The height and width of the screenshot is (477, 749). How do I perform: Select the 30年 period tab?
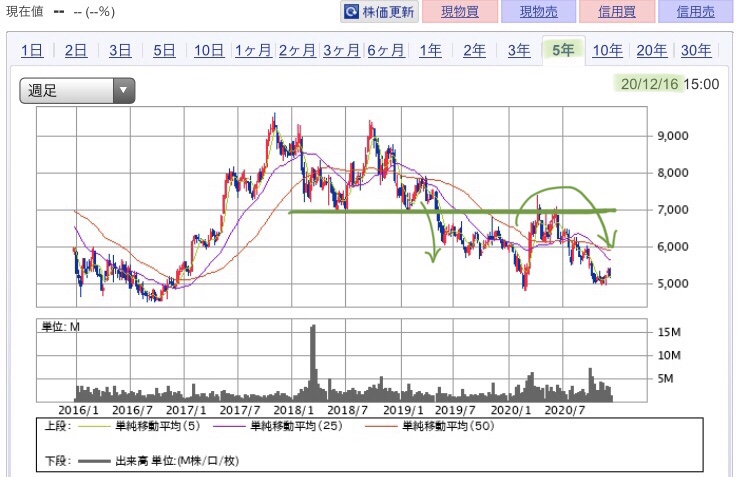[x=696, y=50]
